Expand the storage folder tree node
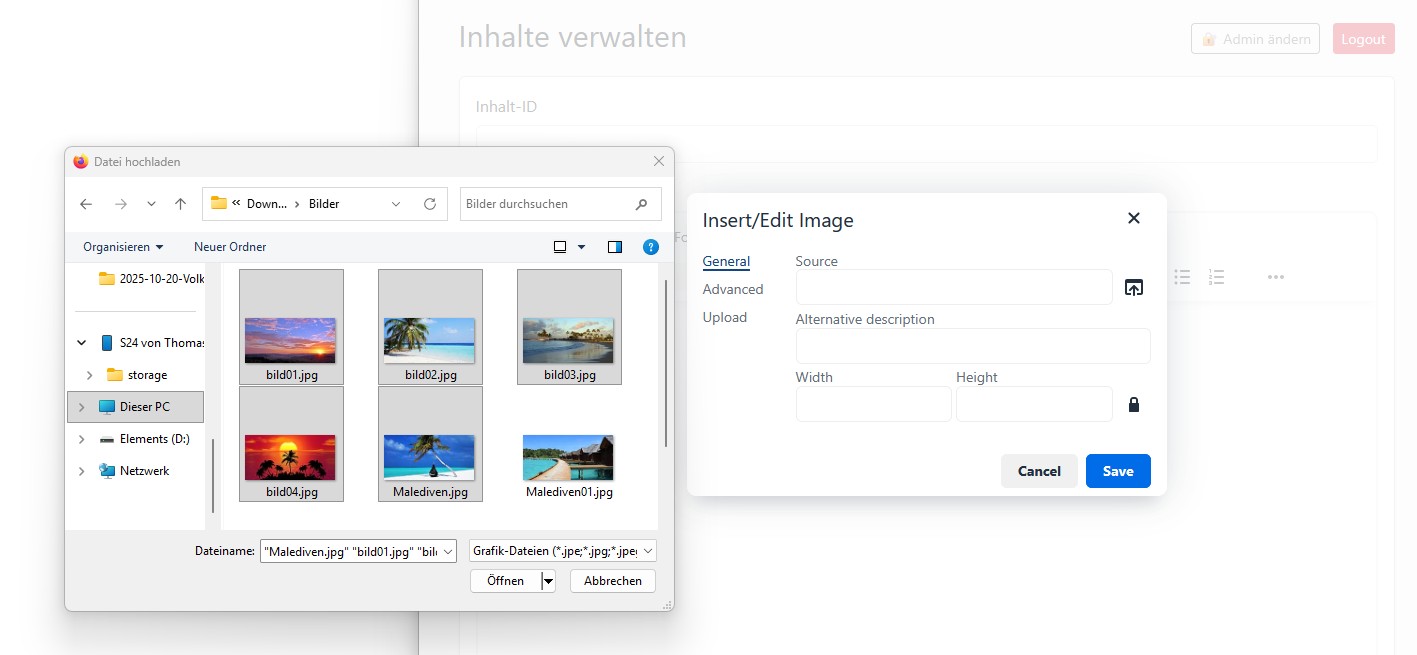The height and width of the screenshot is (655, 1417). click(x=89, y=375)
